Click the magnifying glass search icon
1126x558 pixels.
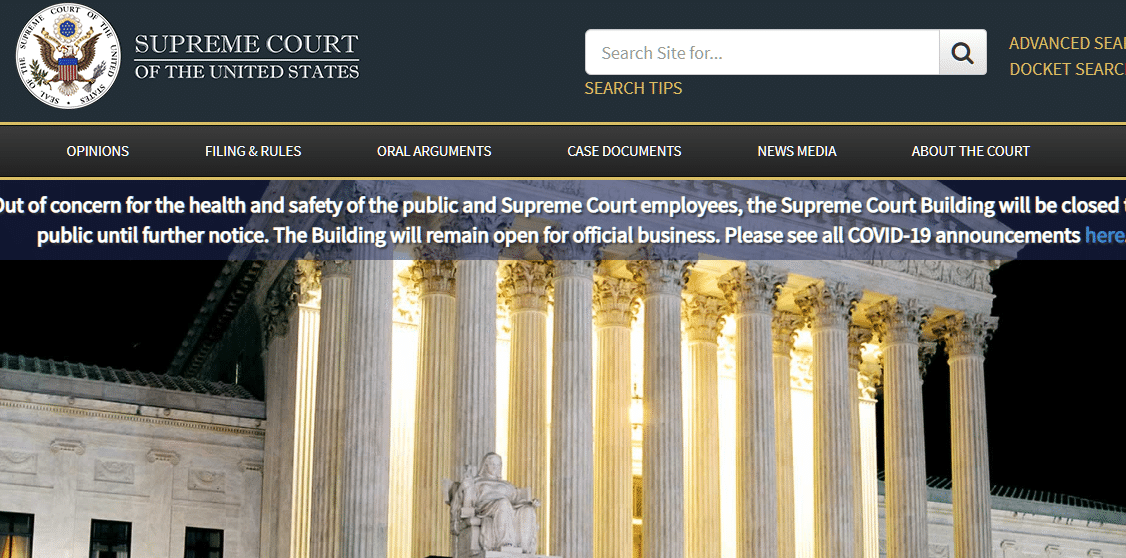[962, 52]
